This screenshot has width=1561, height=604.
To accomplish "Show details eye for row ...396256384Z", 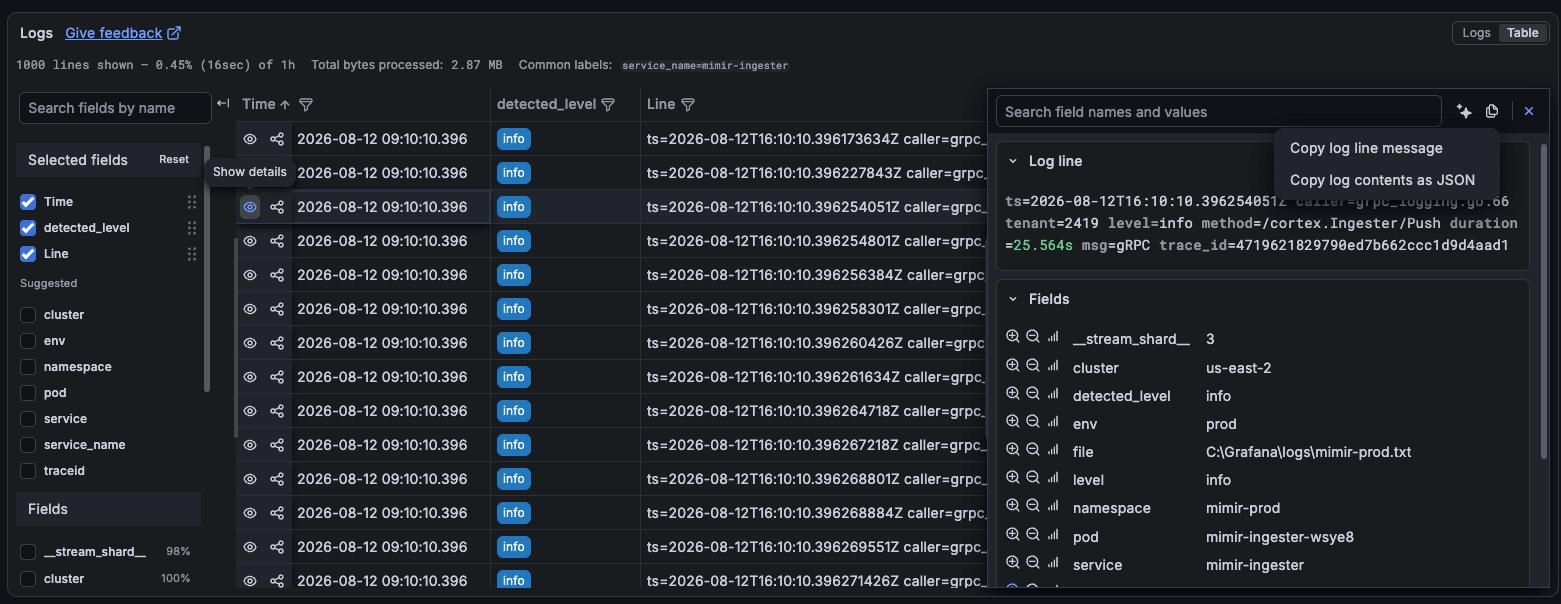I will tap(250, 275).
